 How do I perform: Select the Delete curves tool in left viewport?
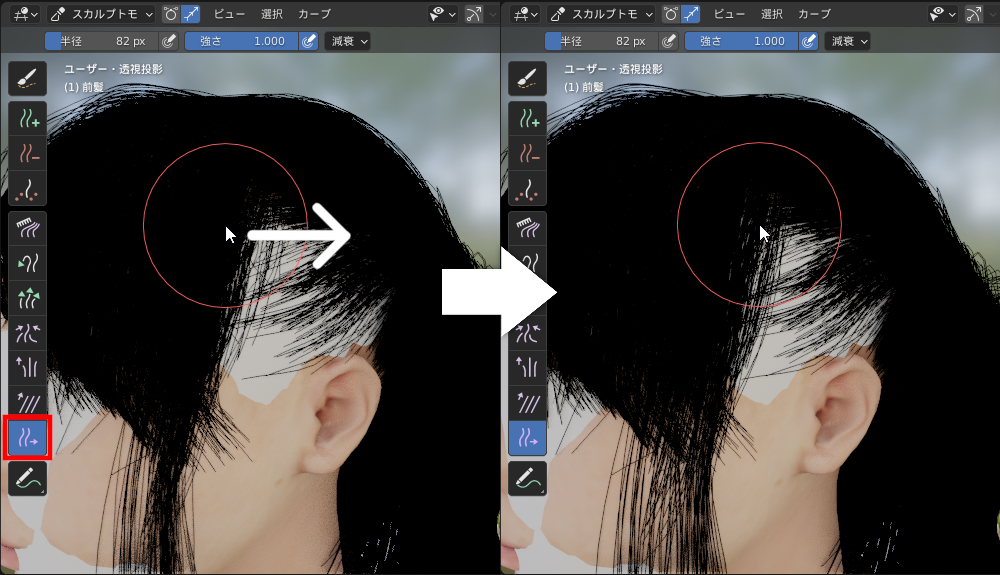(27, 154)
